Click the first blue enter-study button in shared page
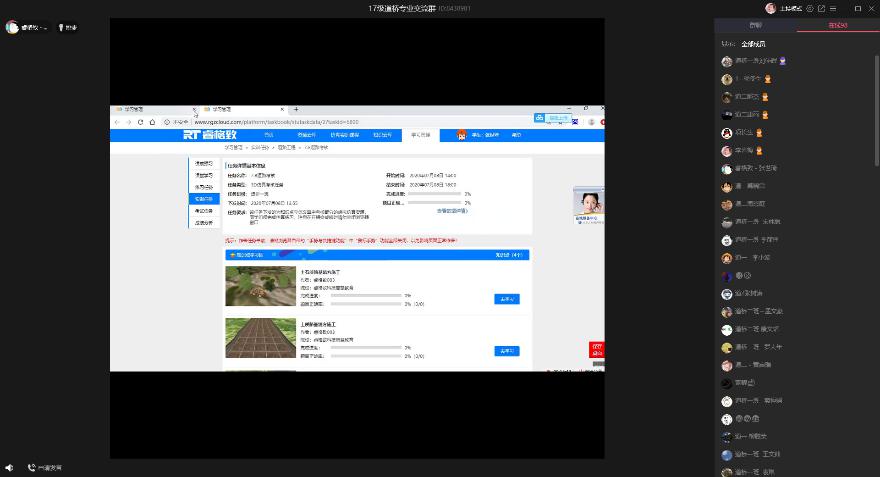The width and height of the screenshot is (880, 477). click(x=506, y=299)
